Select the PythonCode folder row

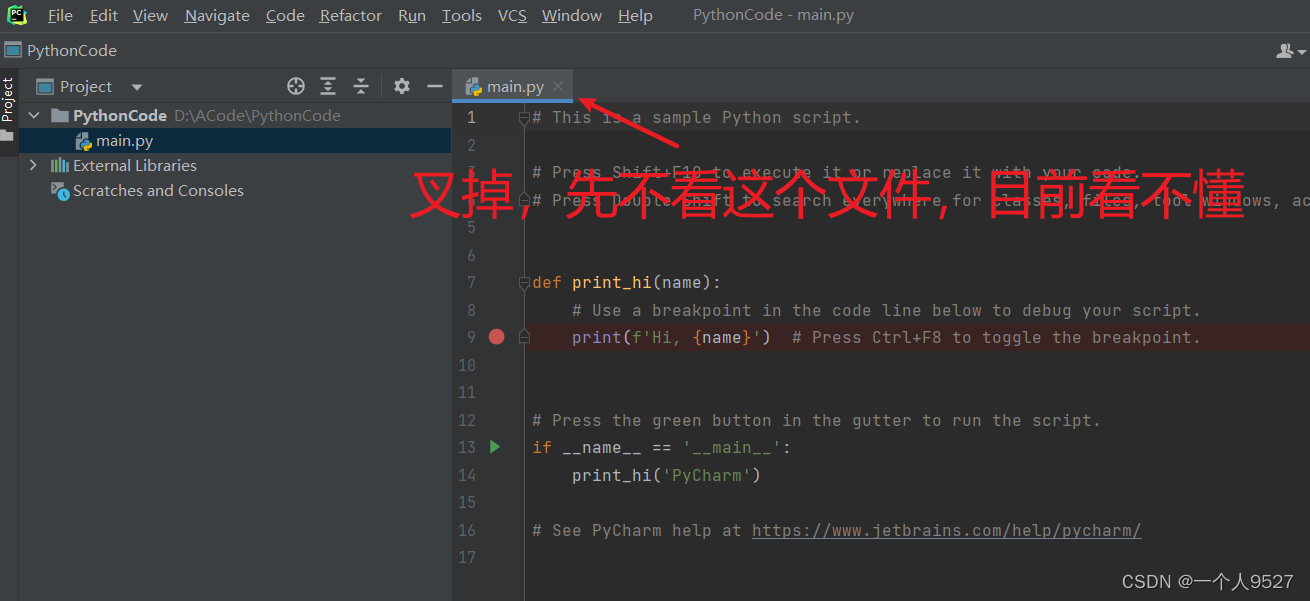tap(235, 115)
